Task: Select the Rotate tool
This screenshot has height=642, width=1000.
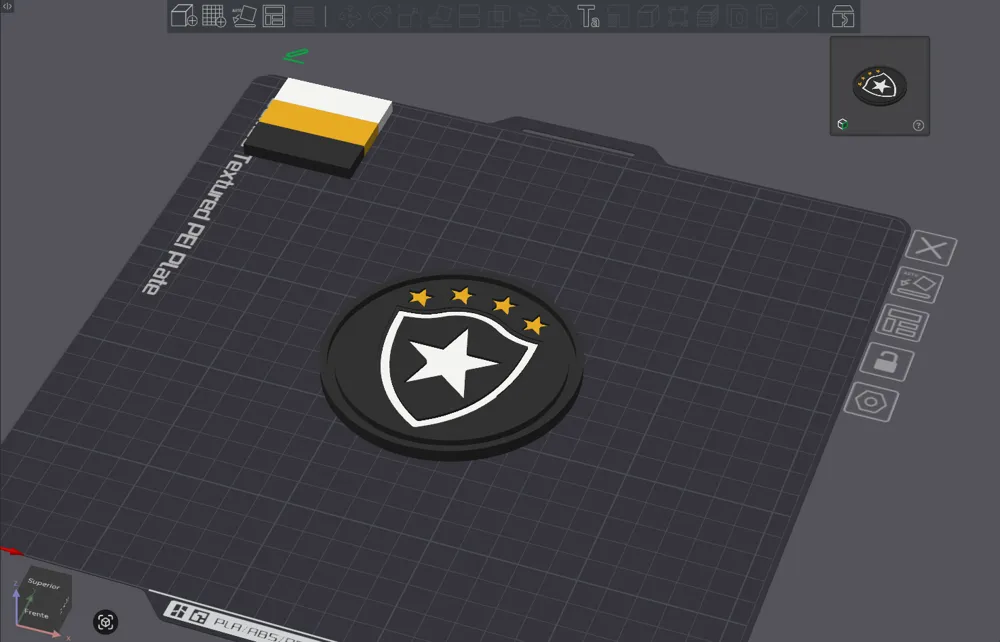Action: pos(378,15)
